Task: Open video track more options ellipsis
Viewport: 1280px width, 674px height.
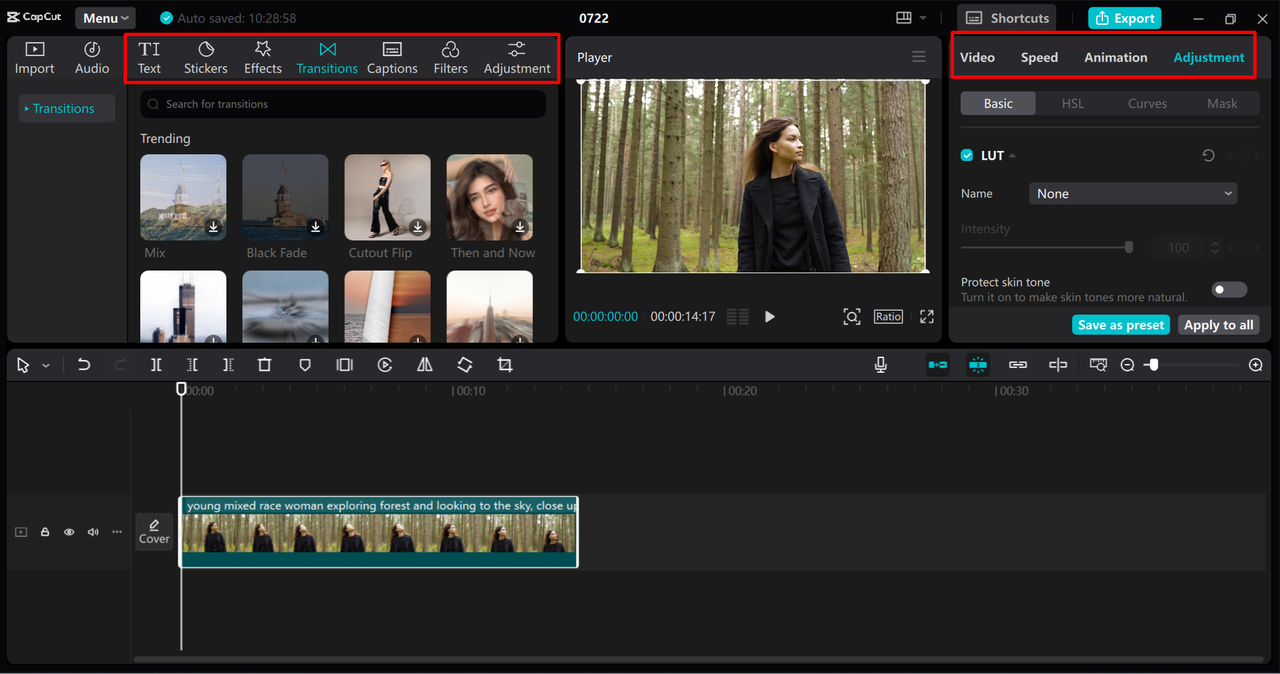Action: (x=117, y=532)
